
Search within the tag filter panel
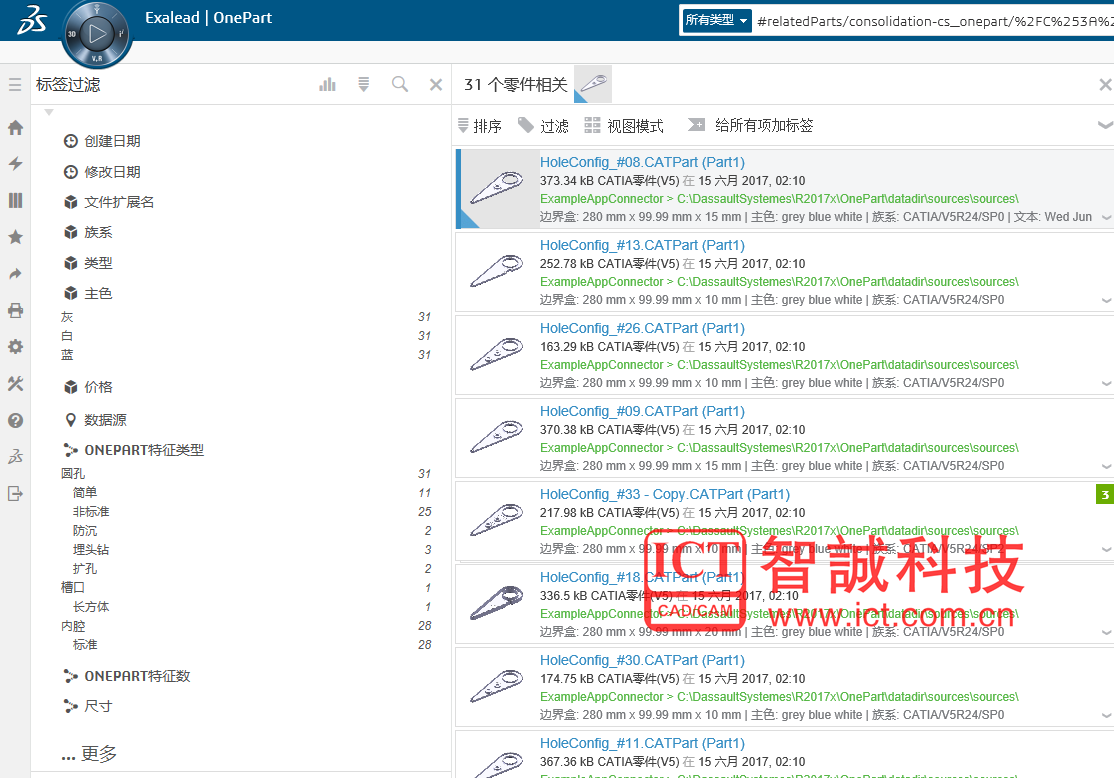point(400,85)
